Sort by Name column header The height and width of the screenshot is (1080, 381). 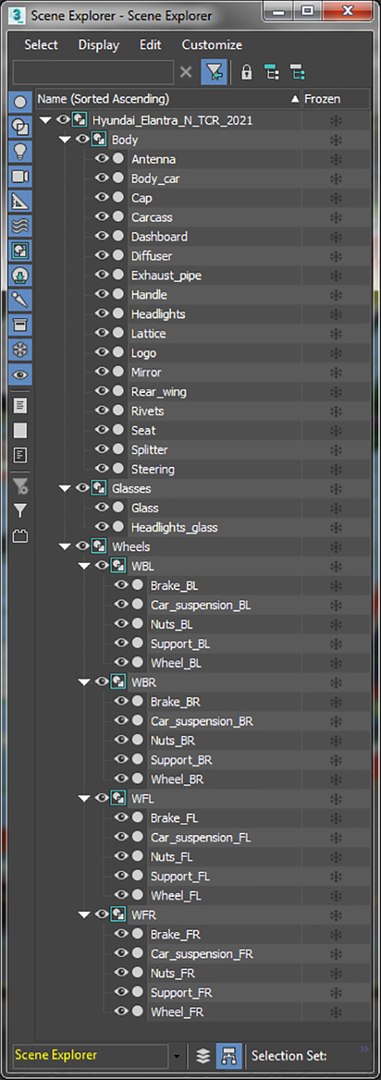coord(169,99)
